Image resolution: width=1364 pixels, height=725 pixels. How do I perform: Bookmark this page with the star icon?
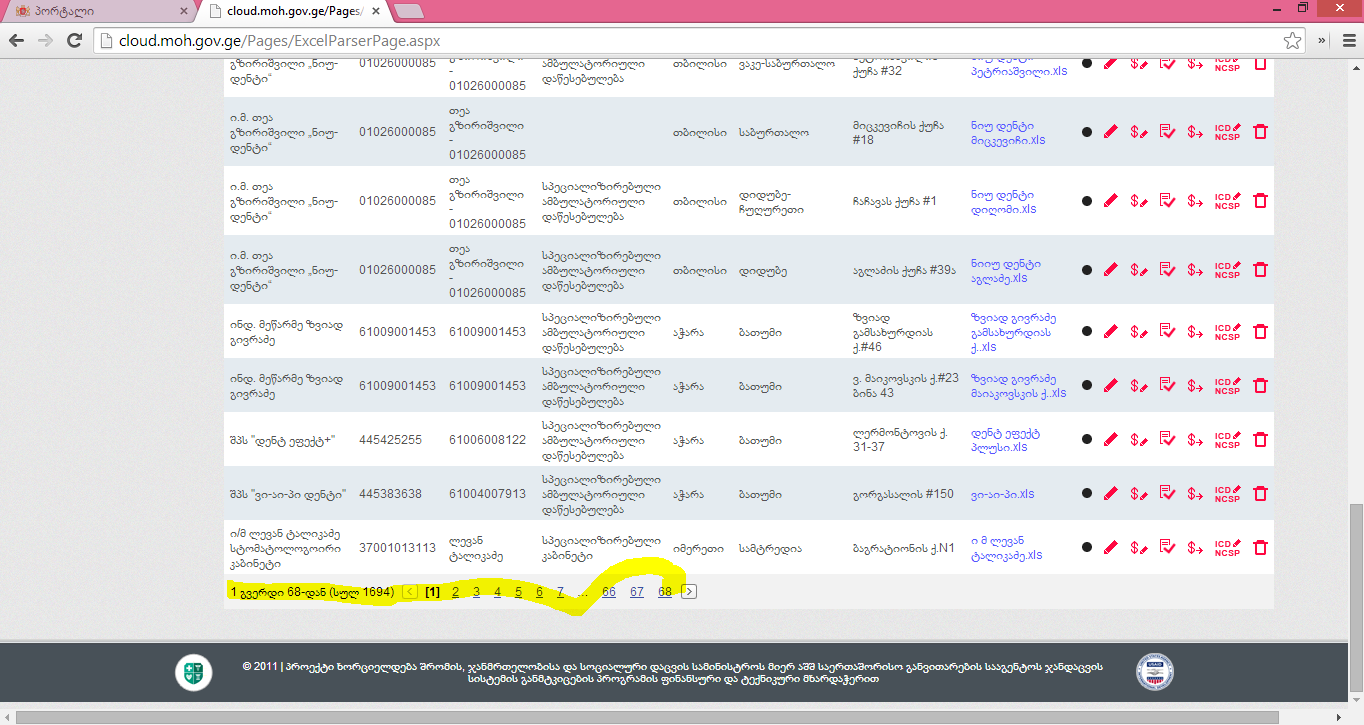pyautogui.click(x=1292, y=41)
